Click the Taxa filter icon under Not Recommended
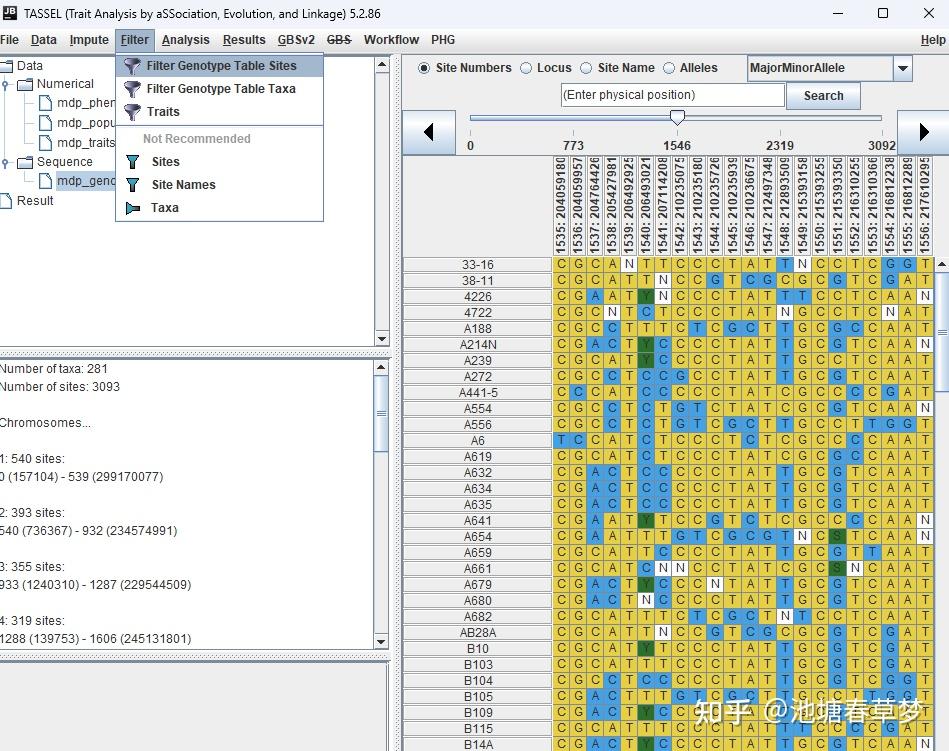The height and width of the screenshot is (751, 949). pos(133,208)
